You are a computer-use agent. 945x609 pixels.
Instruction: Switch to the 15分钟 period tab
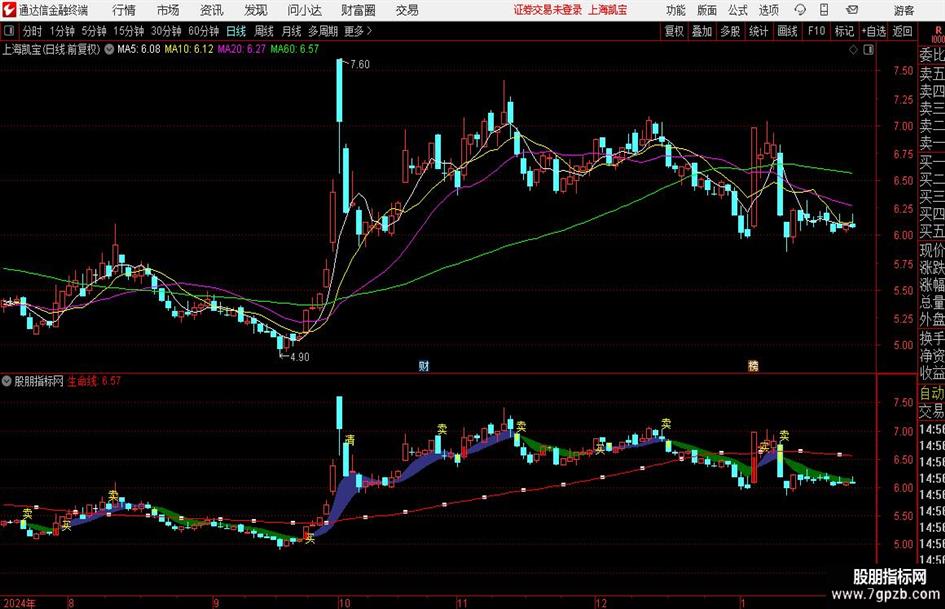129,31
